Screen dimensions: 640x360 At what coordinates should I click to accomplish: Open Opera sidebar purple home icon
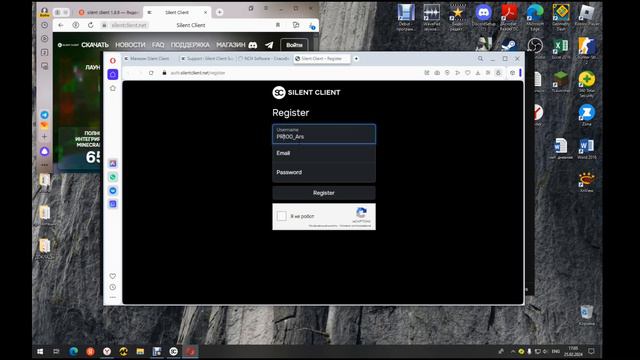[x=113, y=74]
